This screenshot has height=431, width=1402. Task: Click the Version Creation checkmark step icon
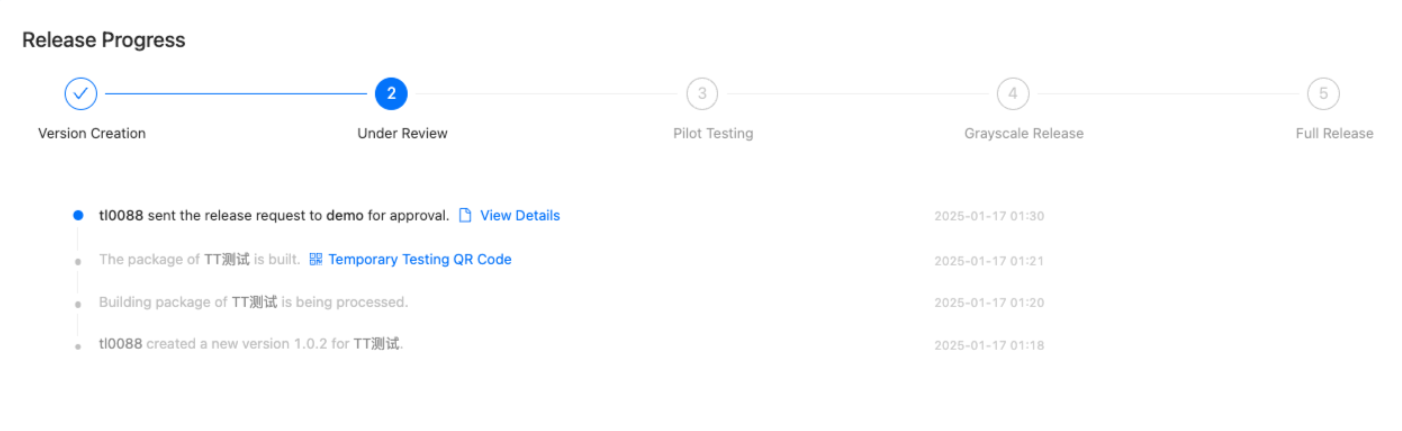pos(81,94)
